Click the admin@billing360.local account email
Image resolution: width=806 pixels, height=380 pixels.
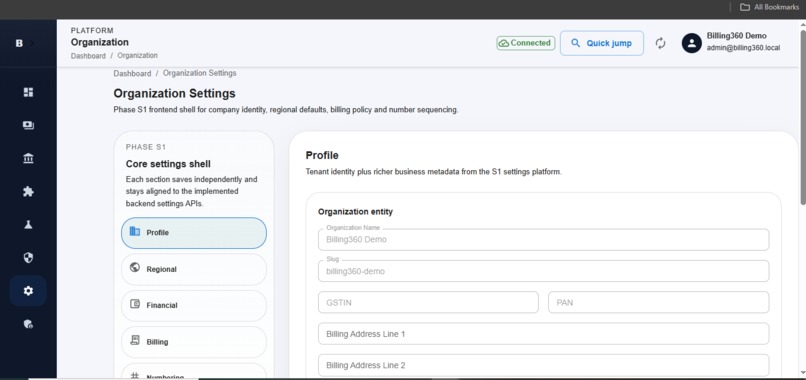pyautogui.click(x=743, y=48)
